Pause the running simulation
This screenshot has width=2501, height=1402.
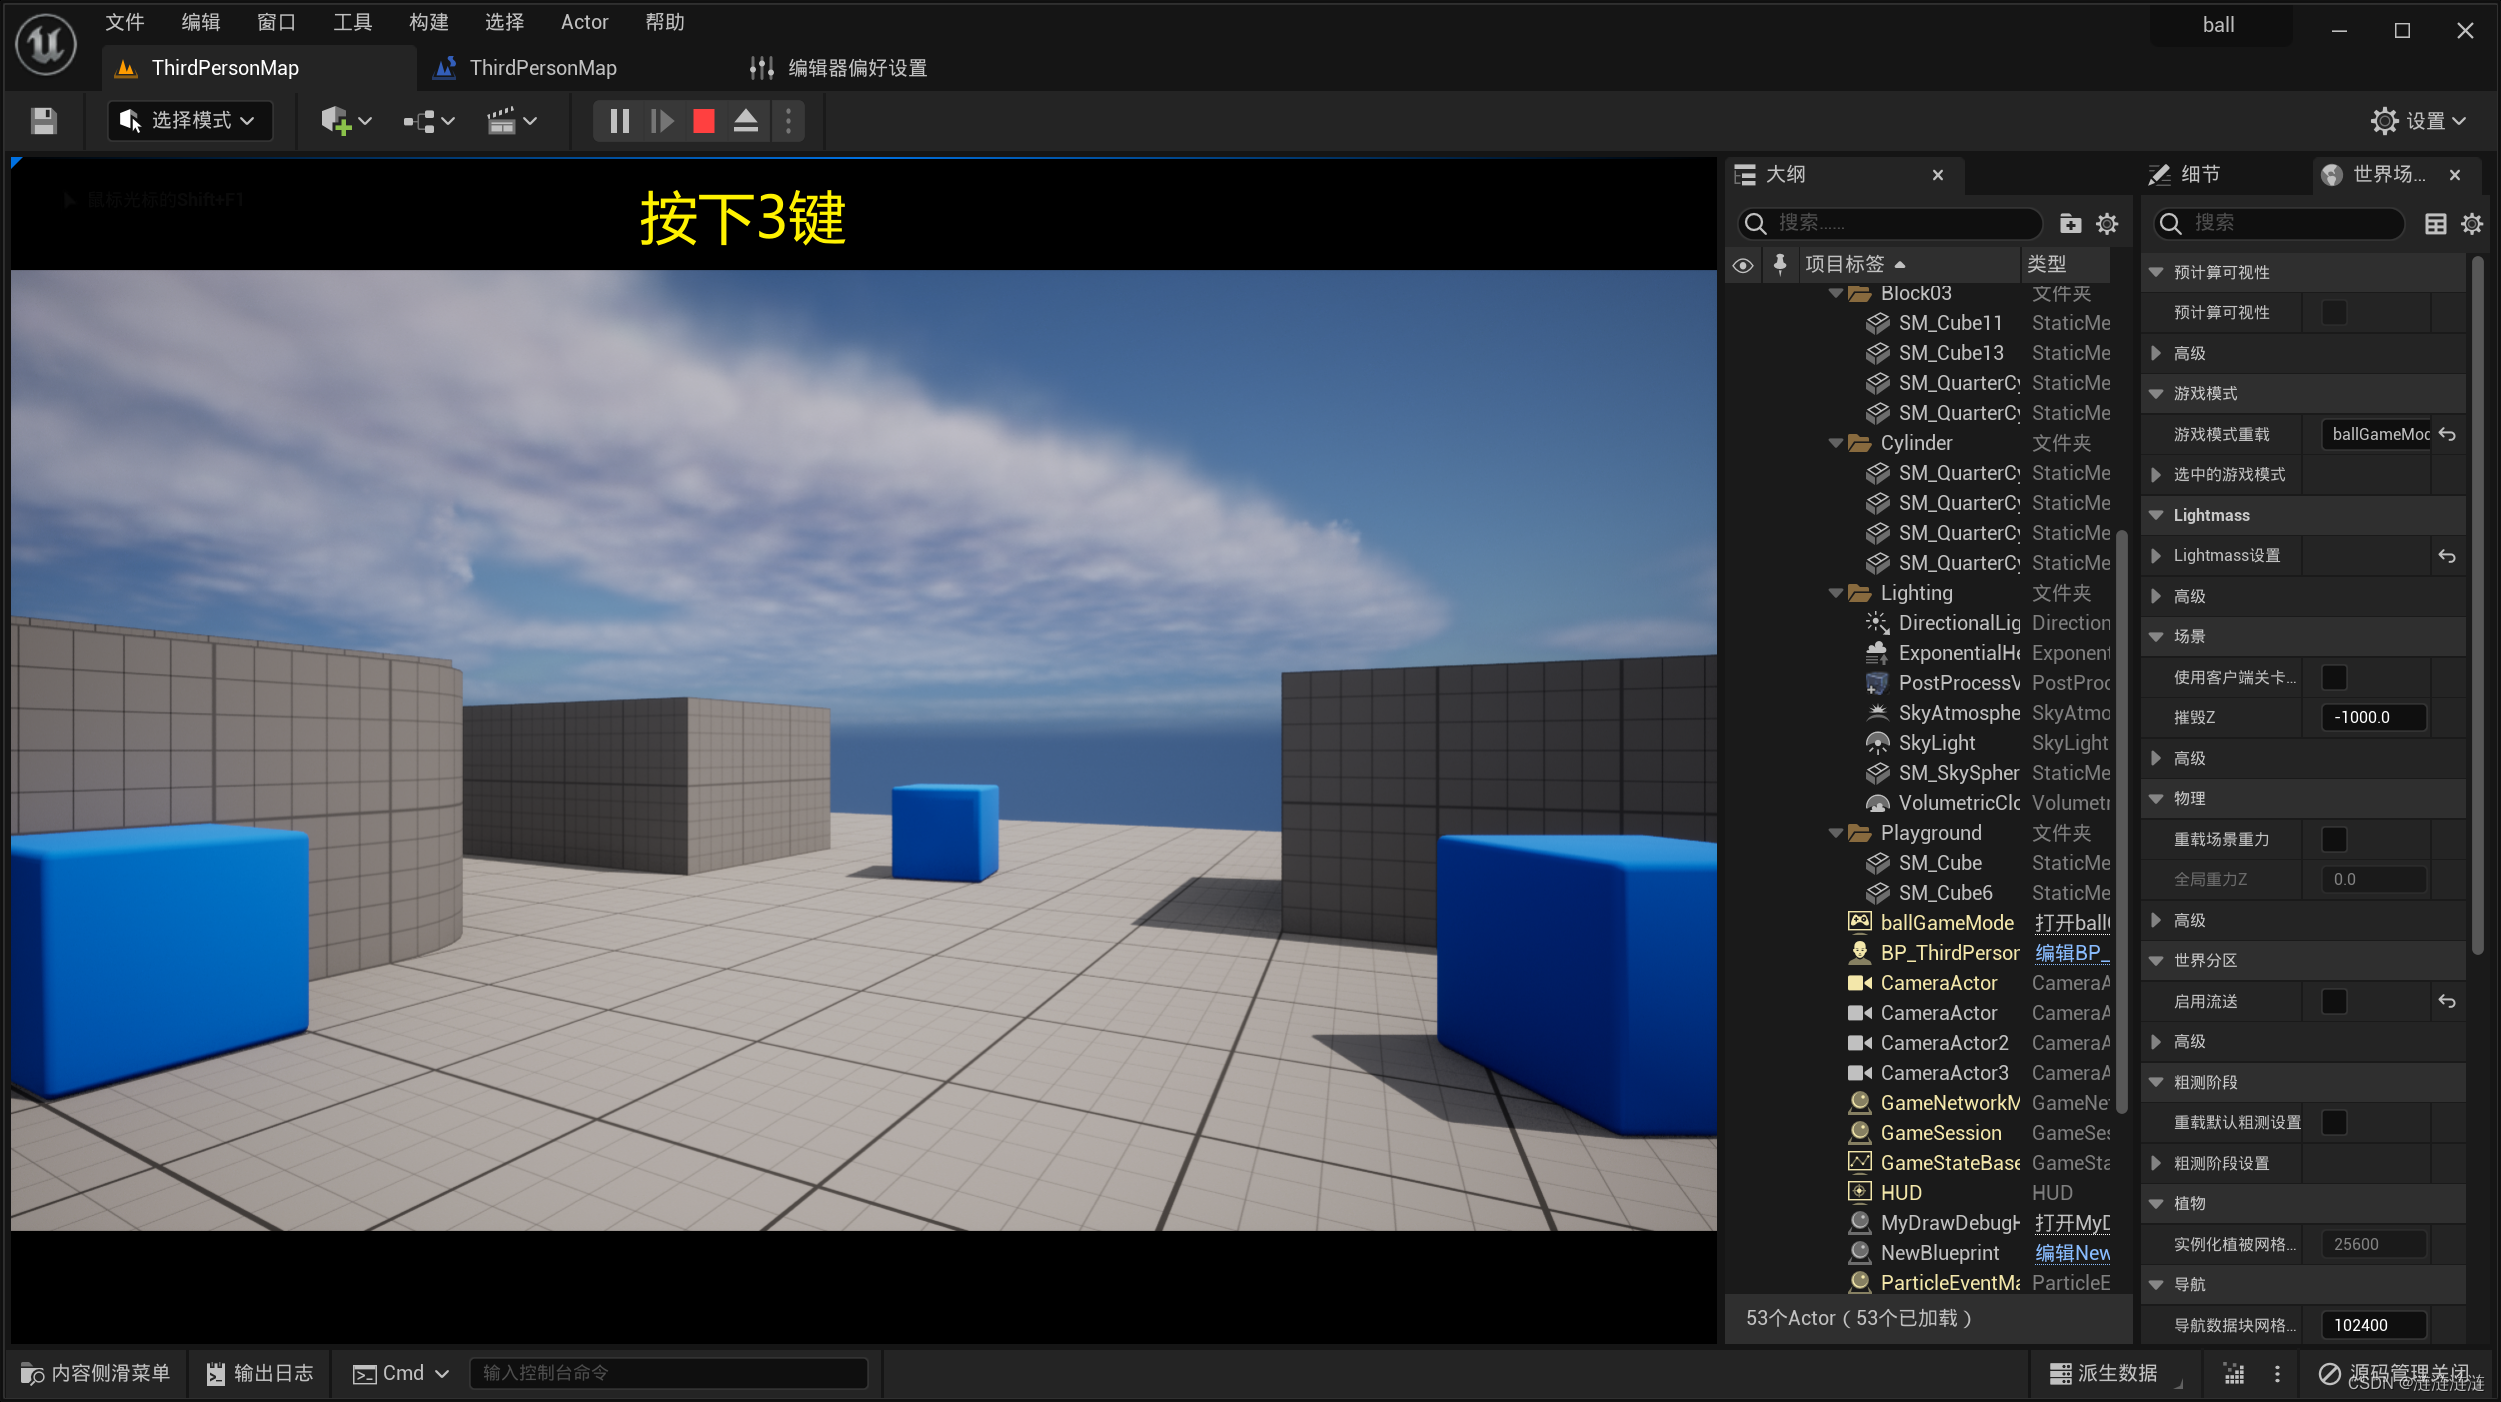619,121
